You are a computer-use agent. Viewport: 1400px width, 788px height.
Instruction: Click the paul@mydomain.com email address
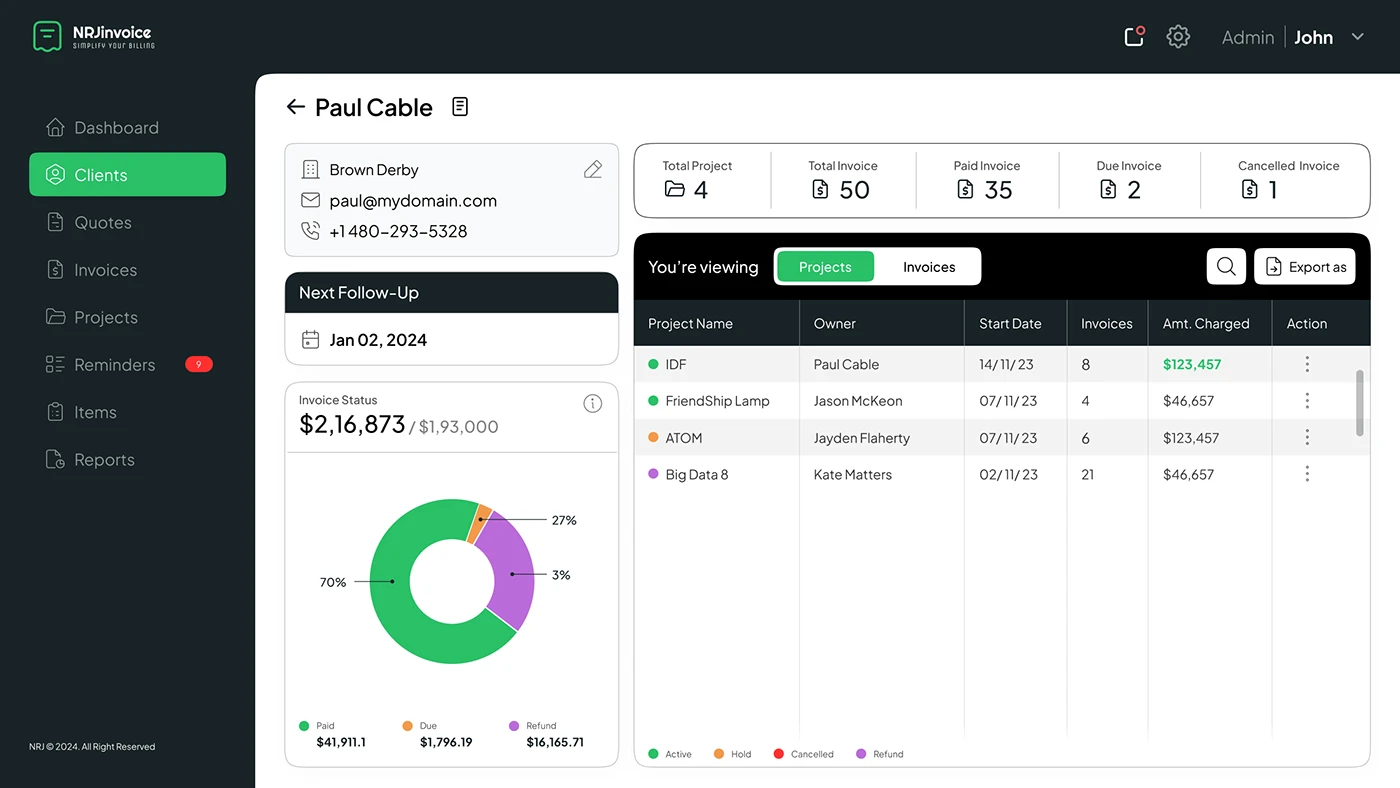pyautogui.click(x=413, y=201)
